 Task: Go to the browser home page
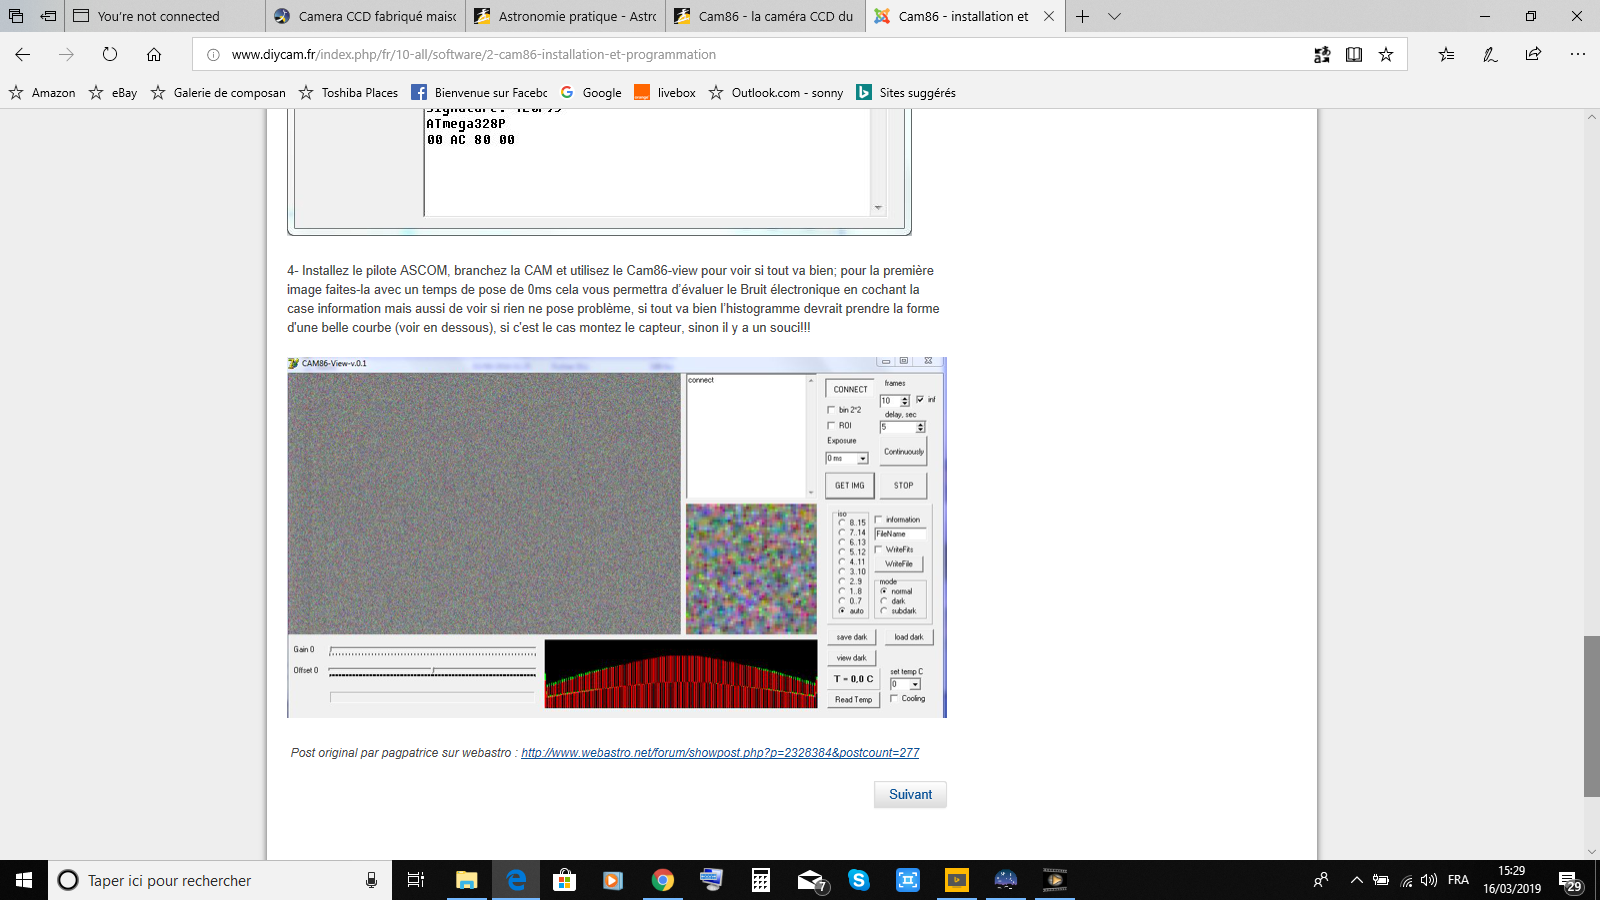pos(154,55)
